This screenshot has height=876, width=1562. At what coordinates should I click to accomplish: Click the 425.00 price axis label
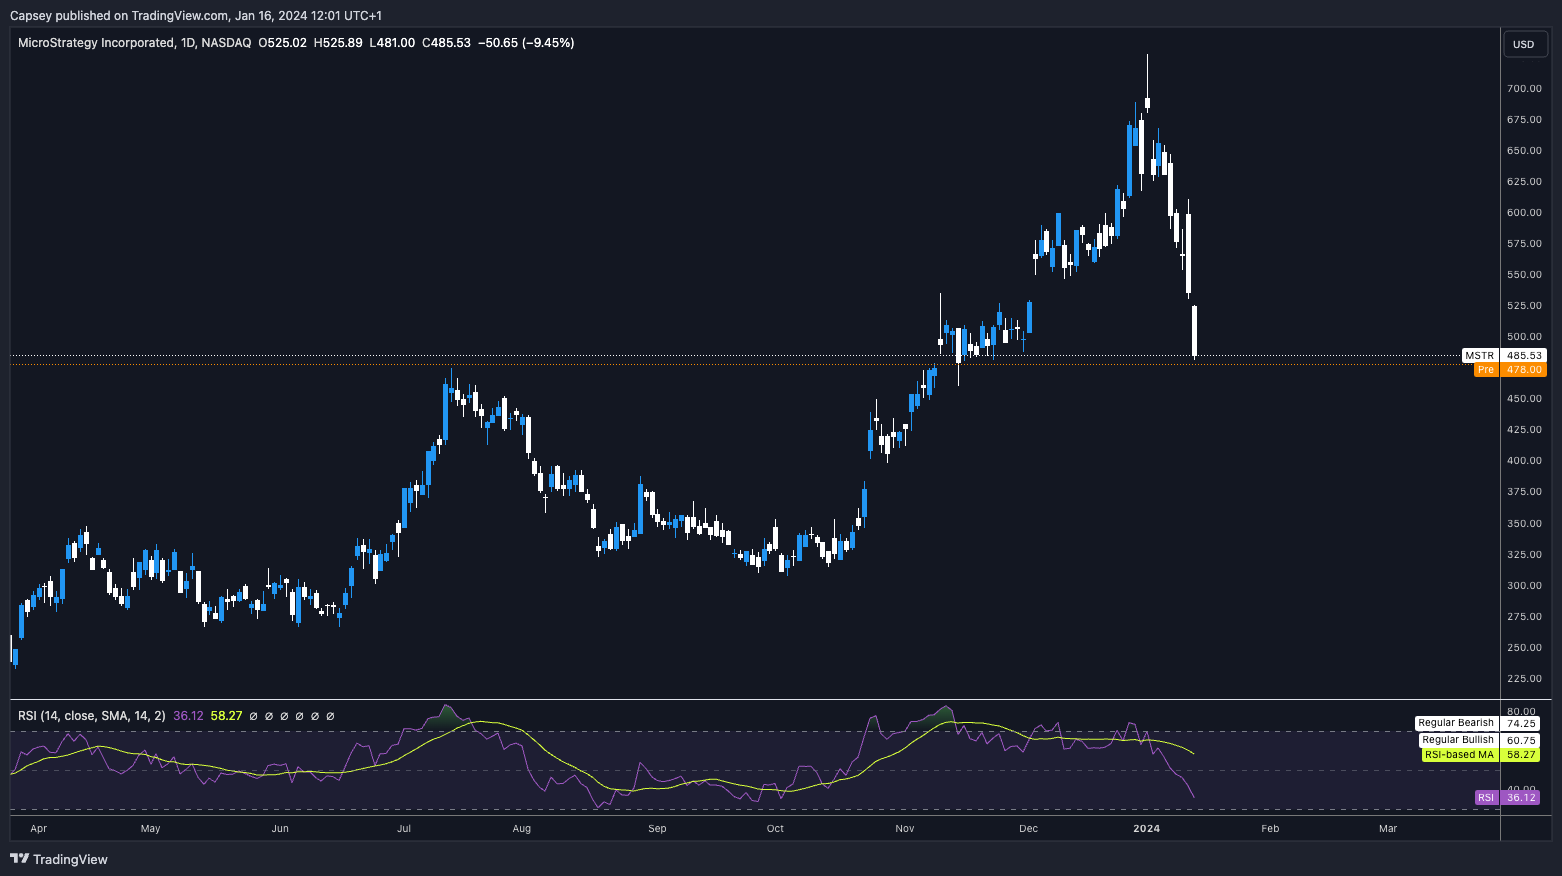click(x=1524, y=429)
